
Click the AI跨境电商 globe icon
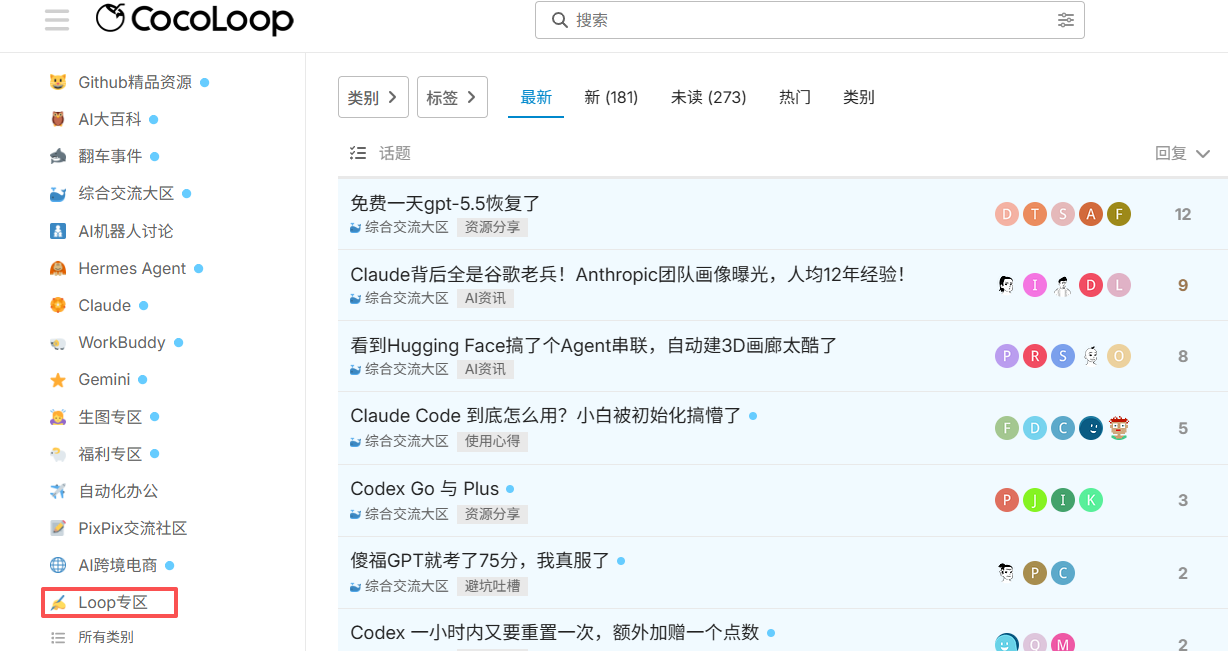click(58, 565)
